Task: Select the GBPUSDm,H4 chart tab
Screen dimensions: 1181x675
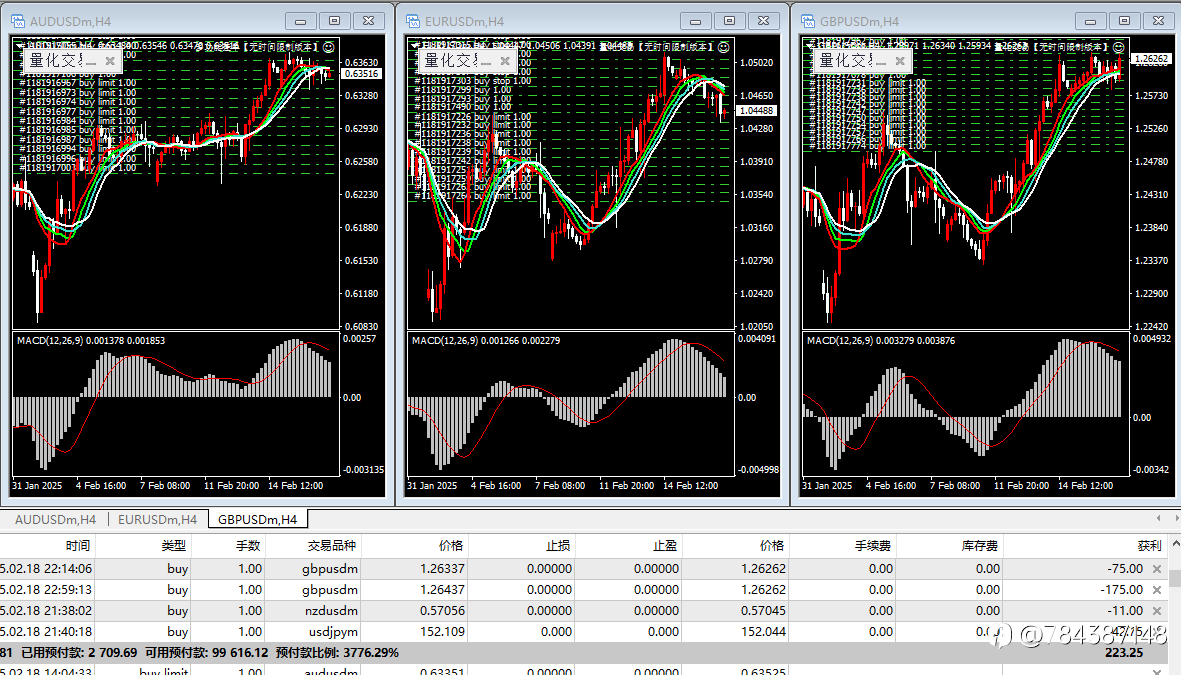Action: (x=258, y=520)
